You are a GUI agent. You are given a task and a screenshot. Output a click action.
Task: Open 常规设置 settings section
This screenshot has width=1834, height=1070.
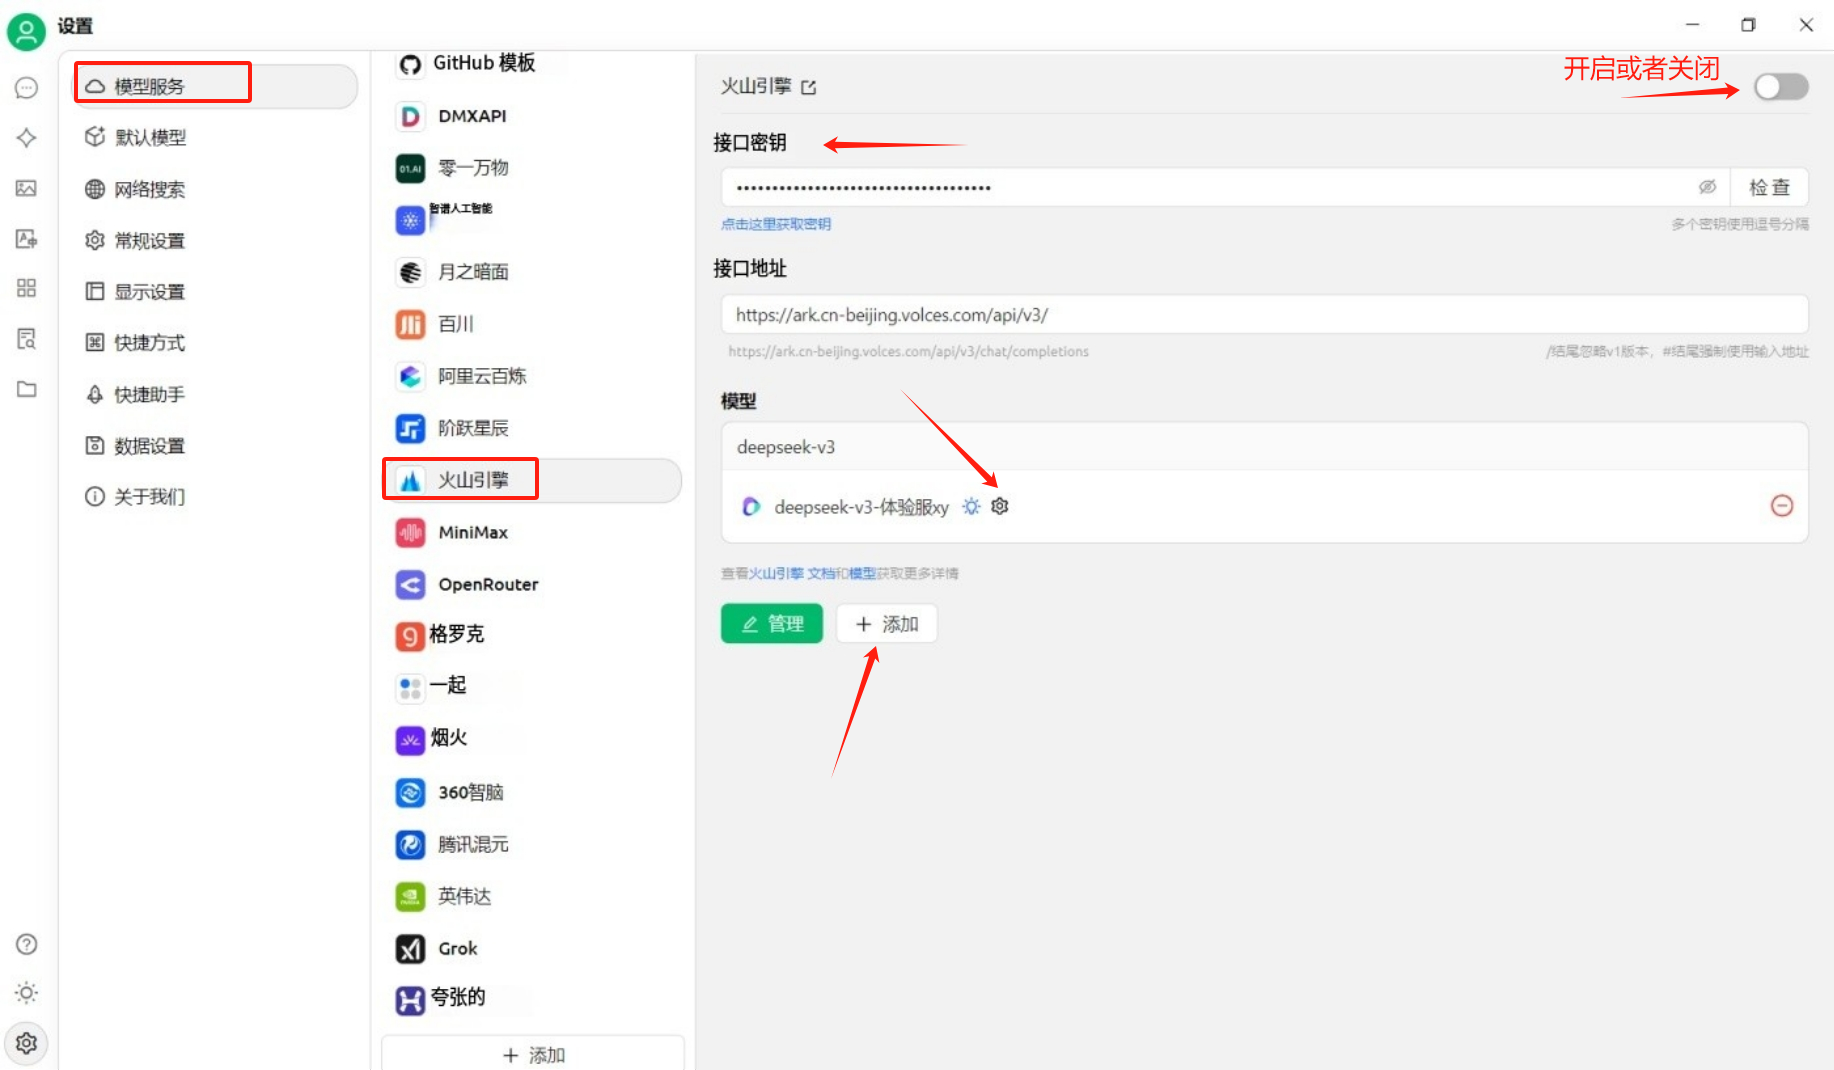[x=216, y=240]
